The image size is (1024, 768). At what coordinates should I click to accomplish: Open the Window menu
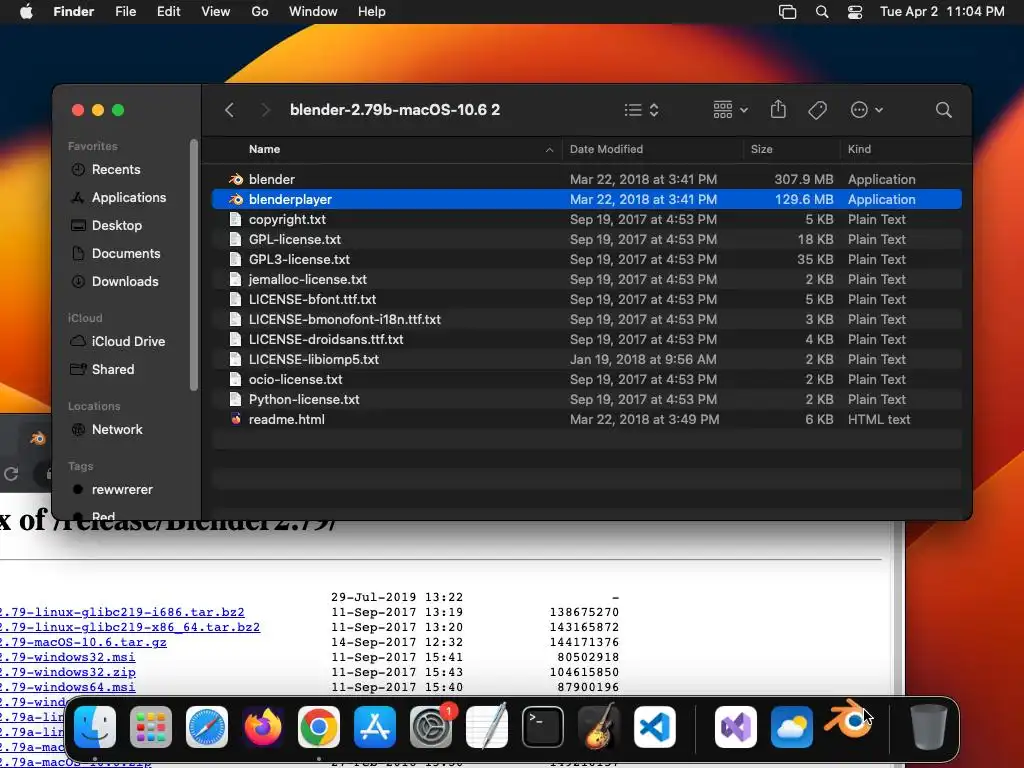(313, 12)
